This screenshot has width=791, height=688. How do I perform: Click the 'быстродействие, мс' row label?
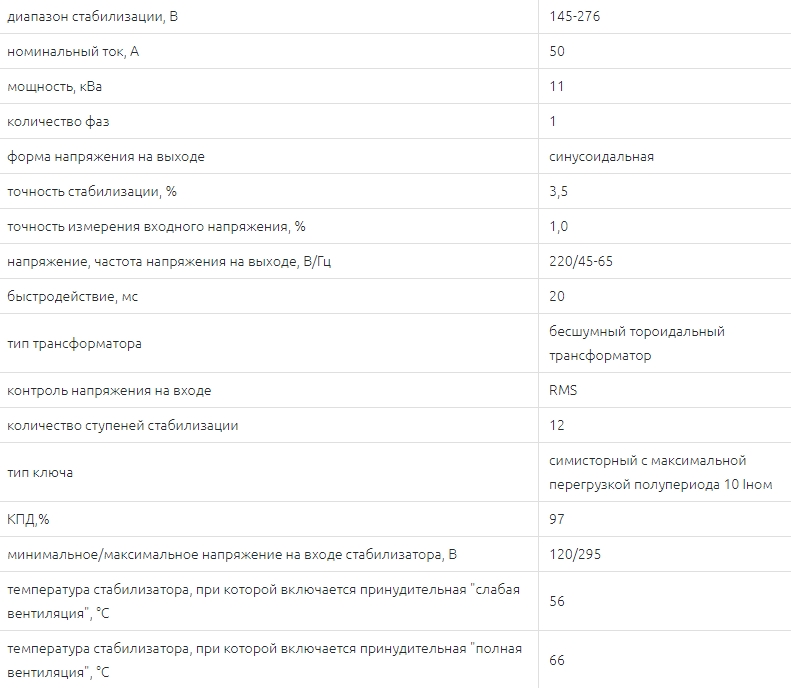pos(72,297)
